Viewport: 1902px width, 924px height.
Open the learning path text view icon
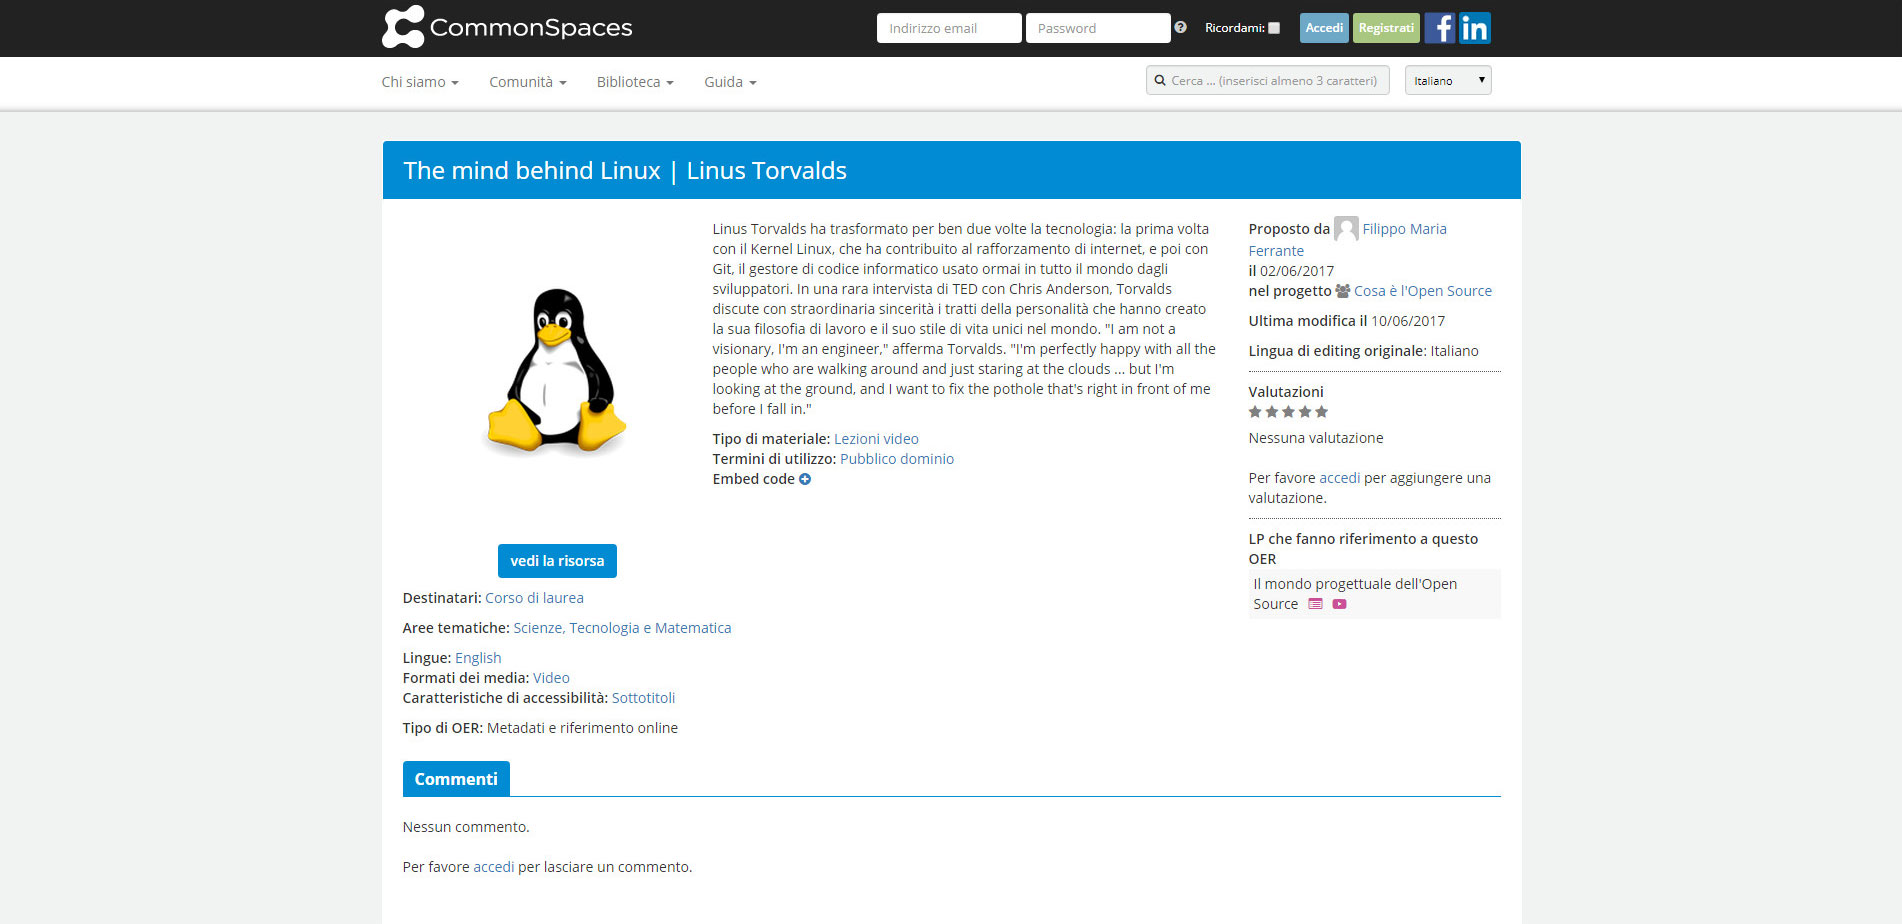pos(1315,604)
